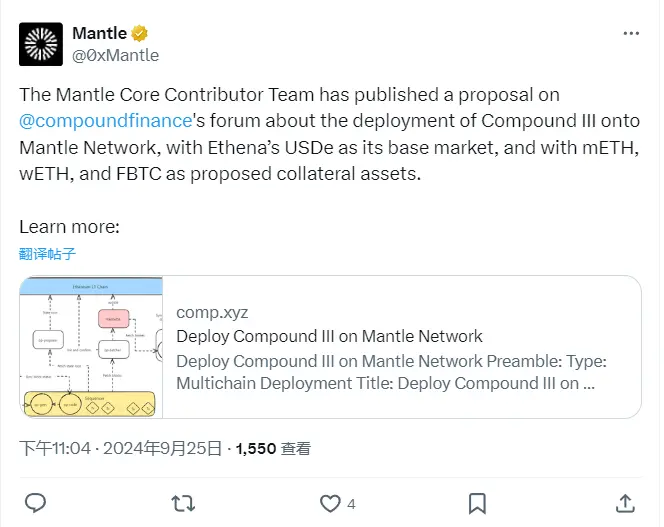664x527 pixels.
Task: Open the "Deploy Compound III on Mantle Network" card title
Action: pos(329,336)
